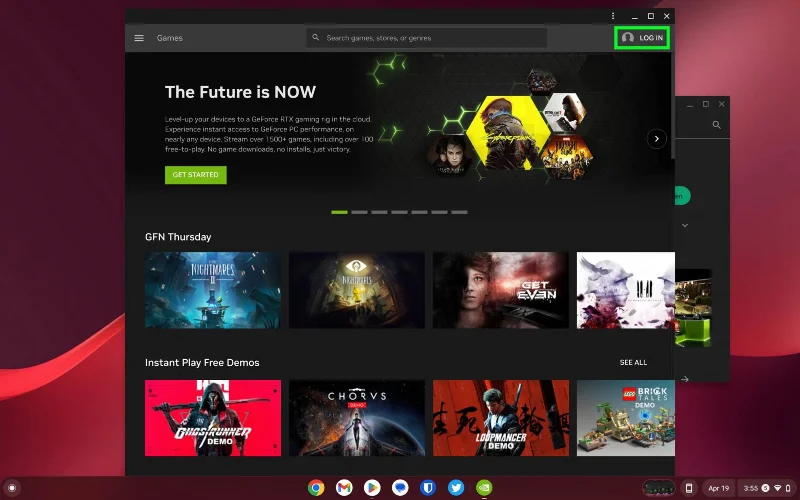Viewport: 800px width, 500px height.
Task: Expand the chevron in background window
Action: (685, 226)
